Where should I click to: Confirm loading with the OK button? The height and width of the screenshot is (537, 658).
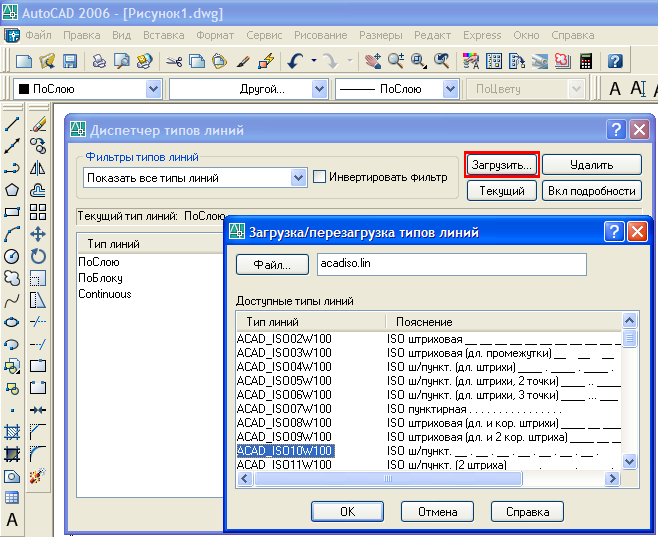click(x=347, y=511)
